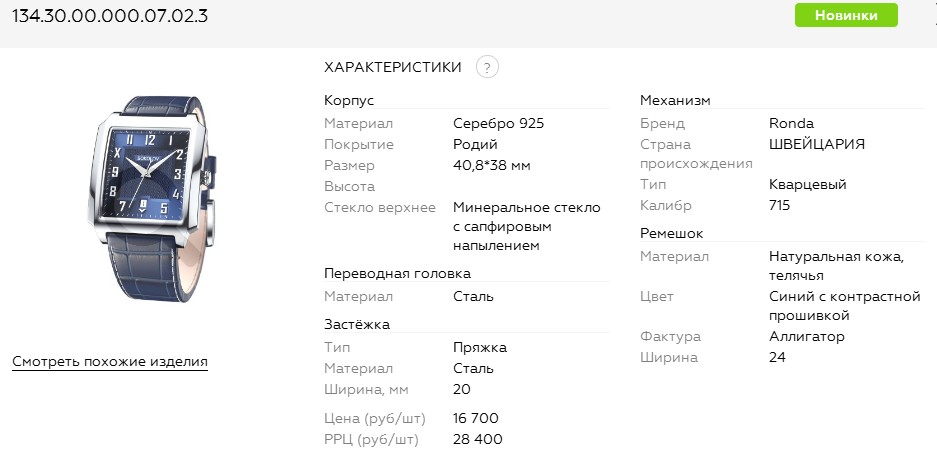937x467 pixels.
Task: Click the green Новинки badge
Action: pyautogui.click(x=846, y=15)
